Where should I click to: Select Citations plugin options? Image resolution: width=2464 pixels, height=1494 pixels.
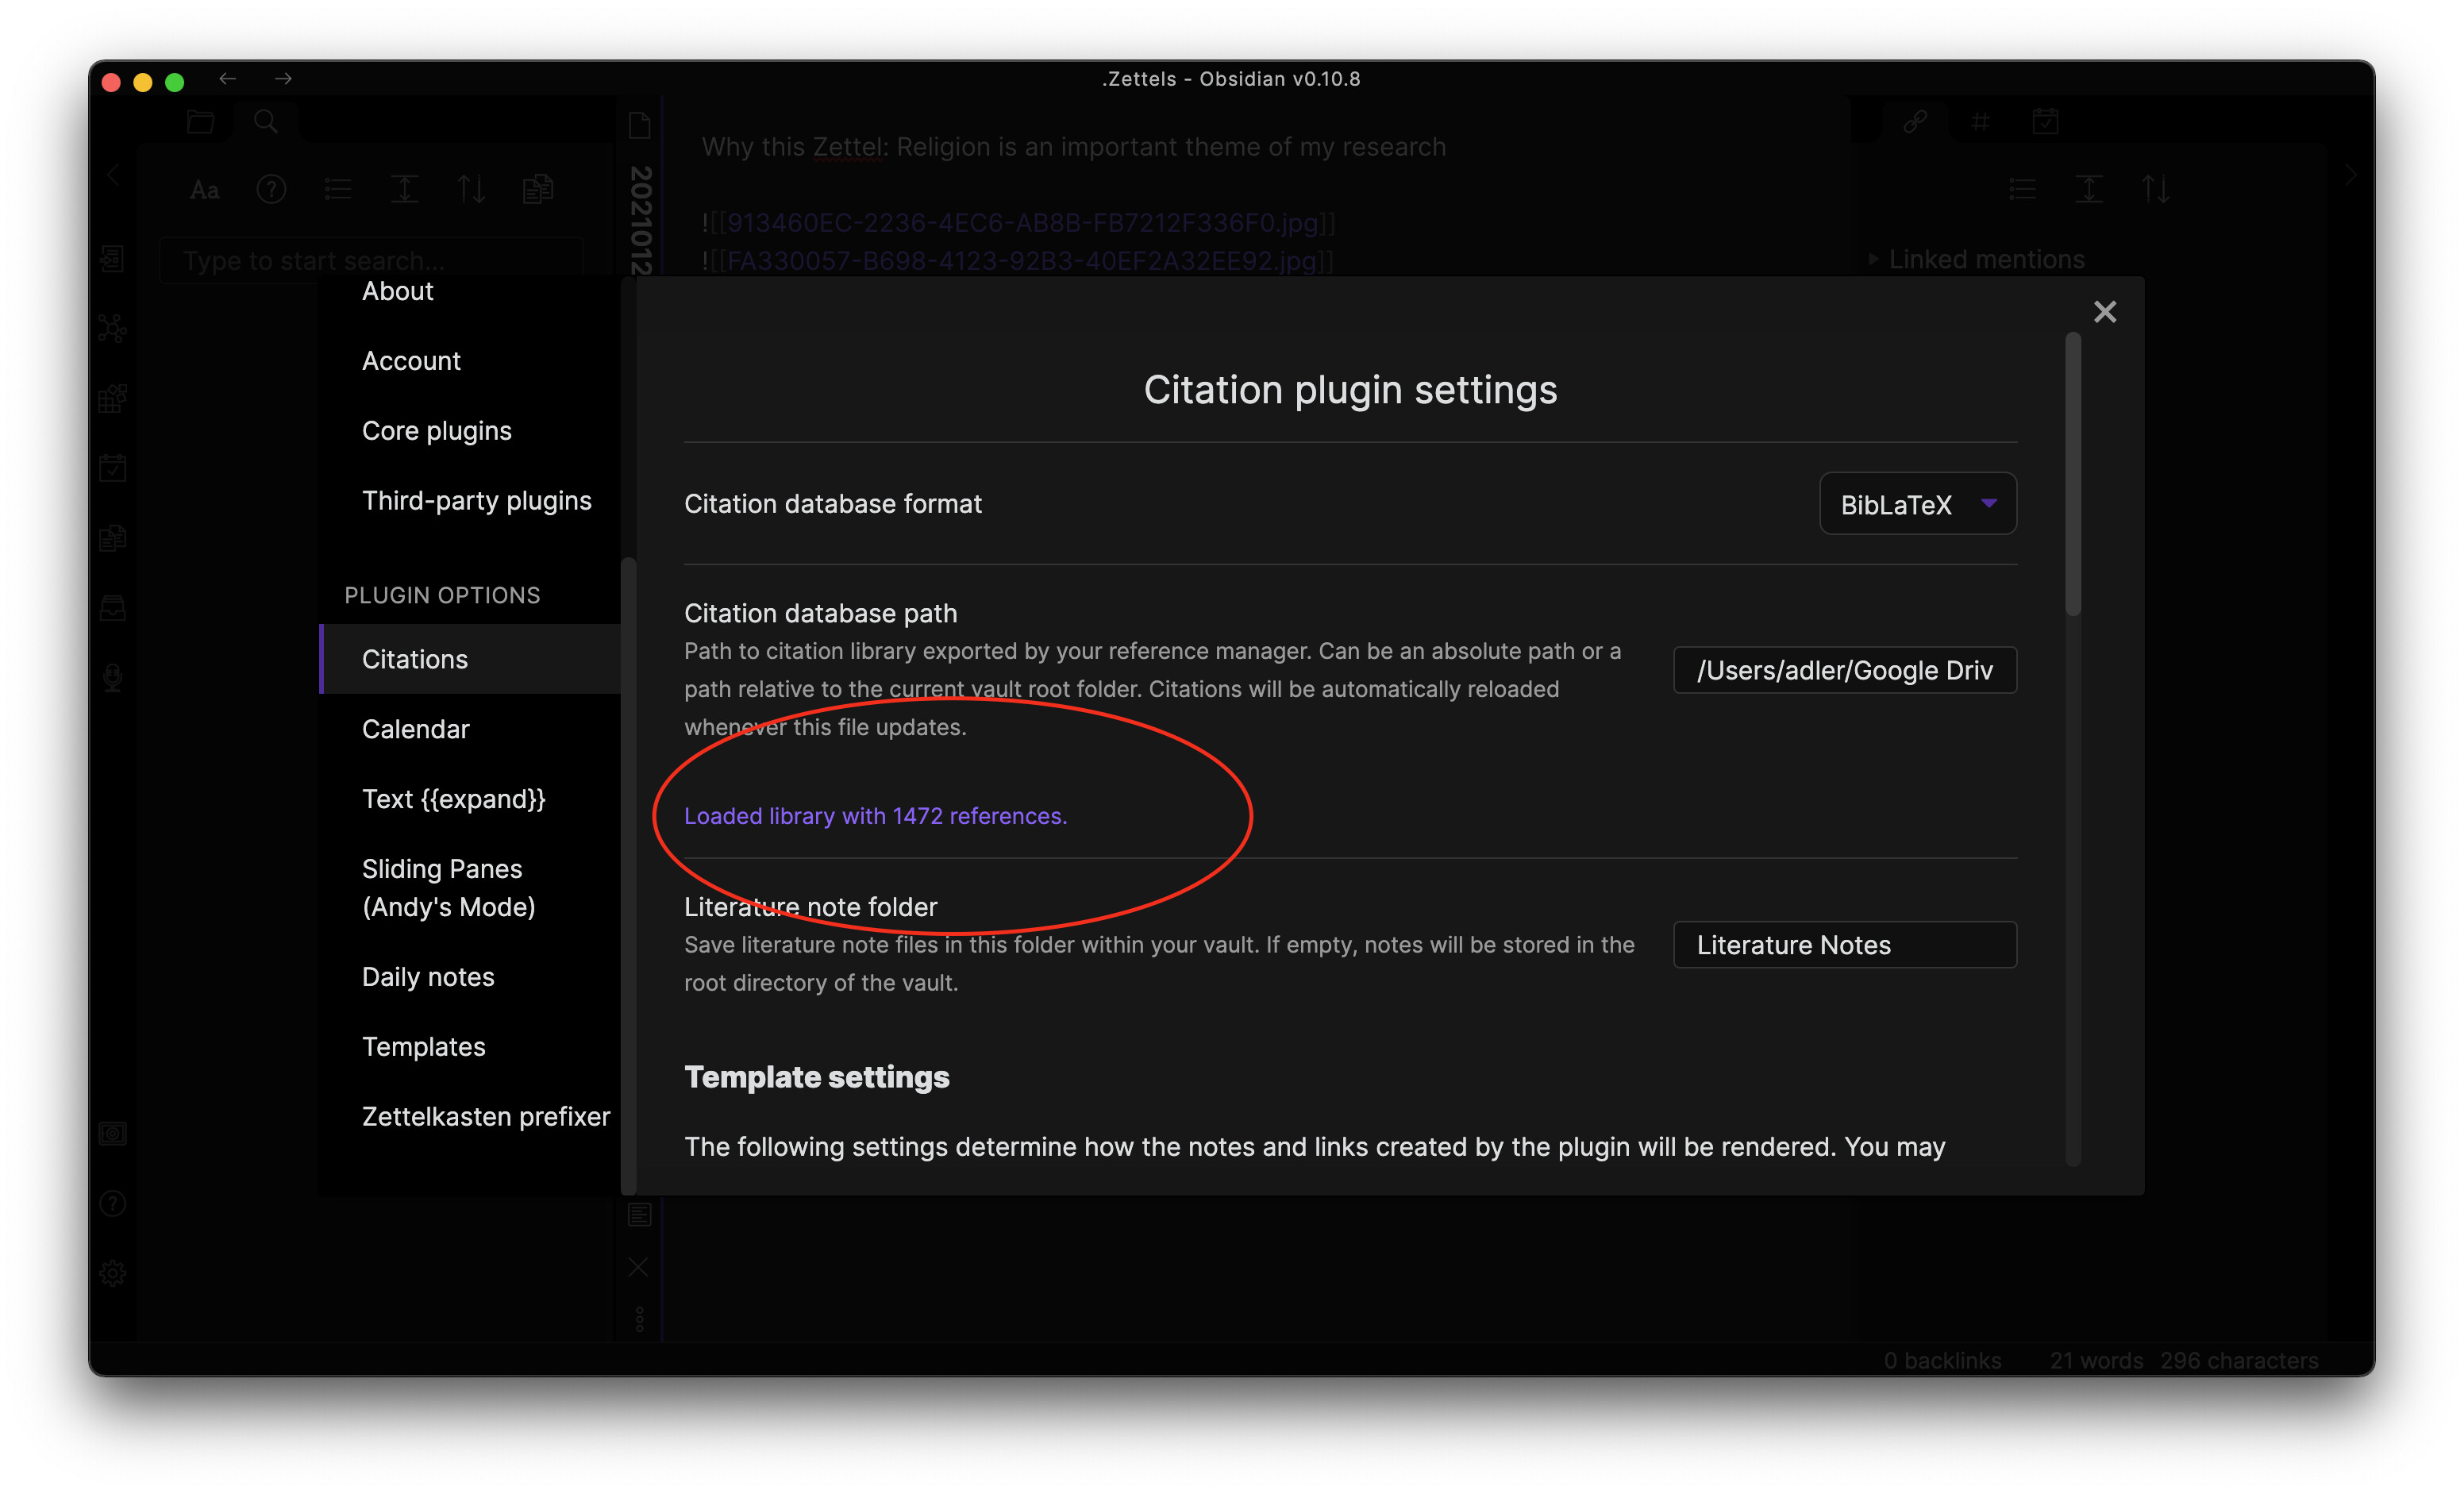click(469, 659)
